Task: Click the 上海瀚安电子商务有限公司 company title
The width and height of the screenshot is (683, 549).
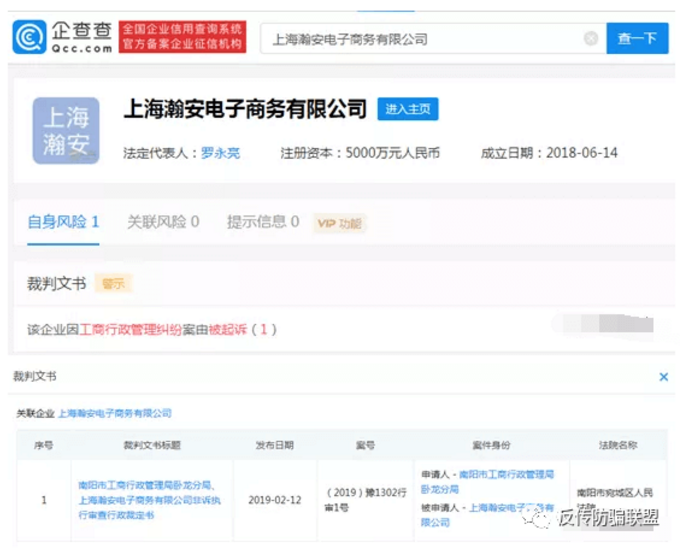Action: [x=245, y=109]
